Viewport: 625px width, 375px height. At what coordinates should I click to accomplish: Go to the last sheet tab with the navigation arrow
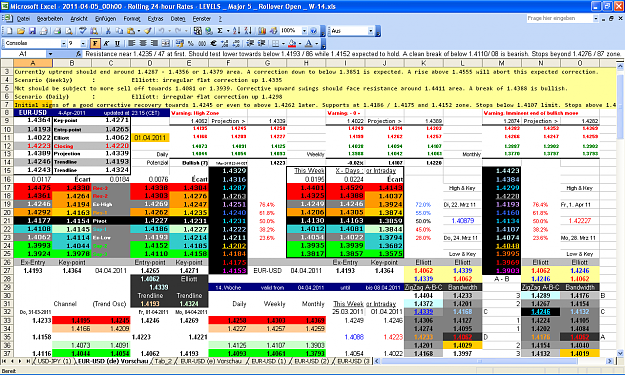point(28,361)
